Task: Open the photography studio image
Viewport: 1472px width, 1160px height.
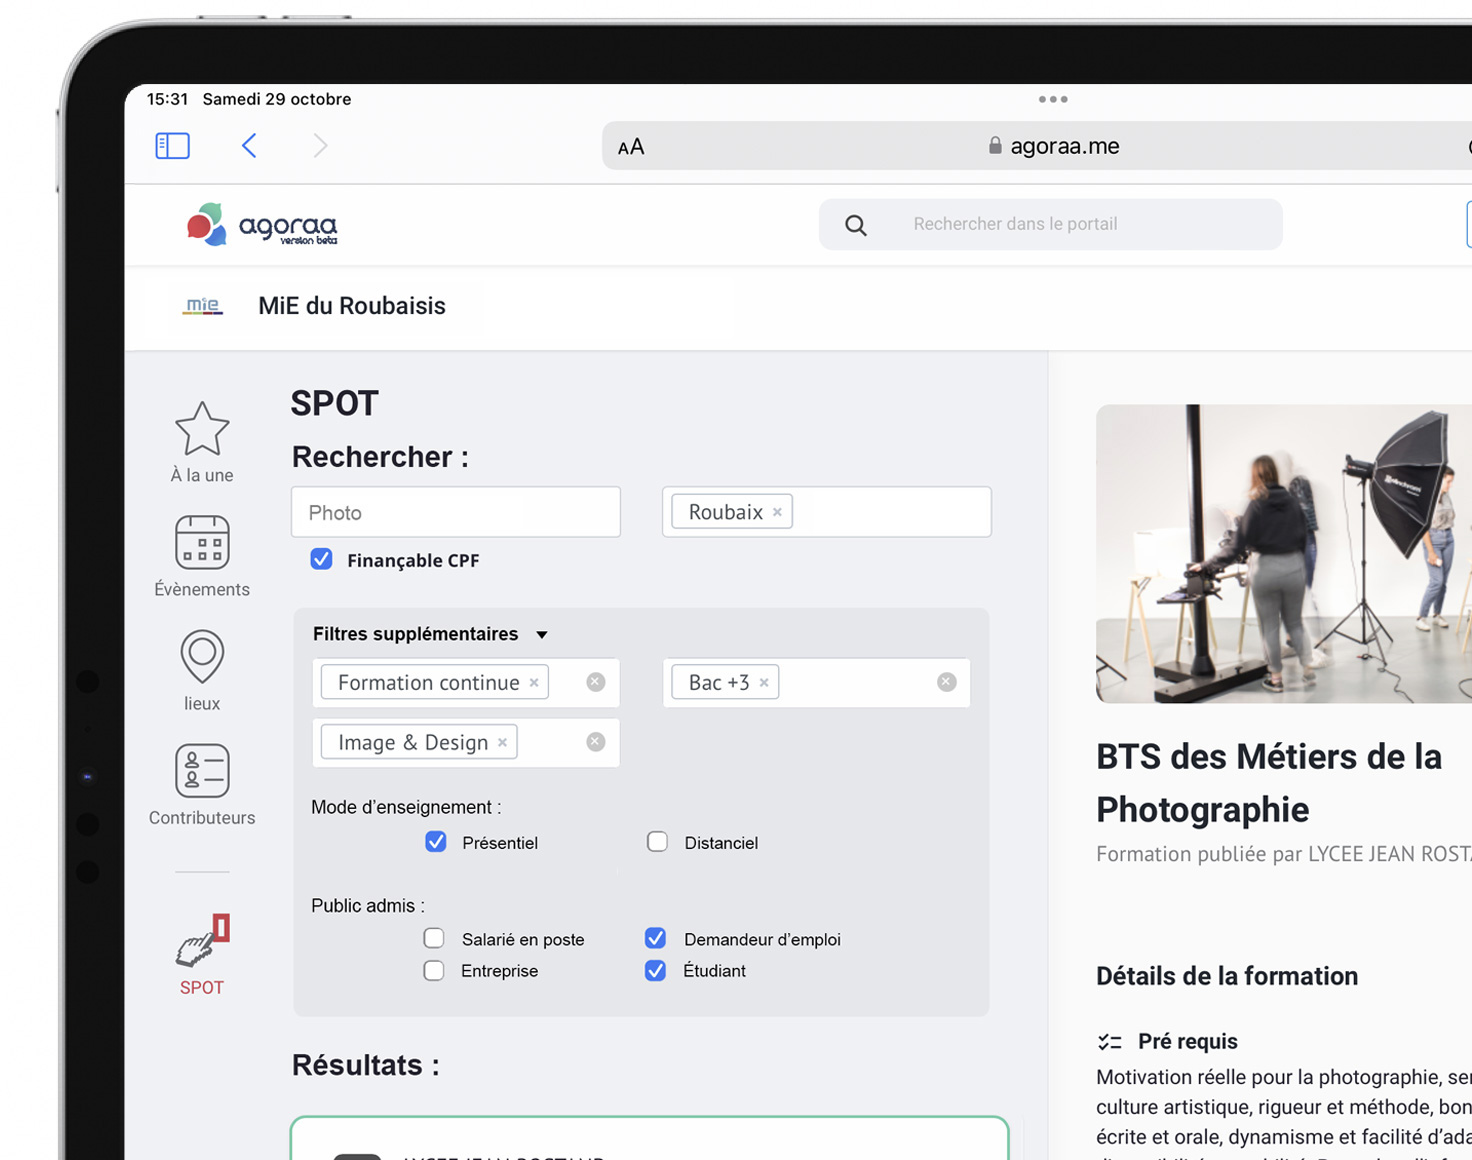Action: [x=1284, y=554]
